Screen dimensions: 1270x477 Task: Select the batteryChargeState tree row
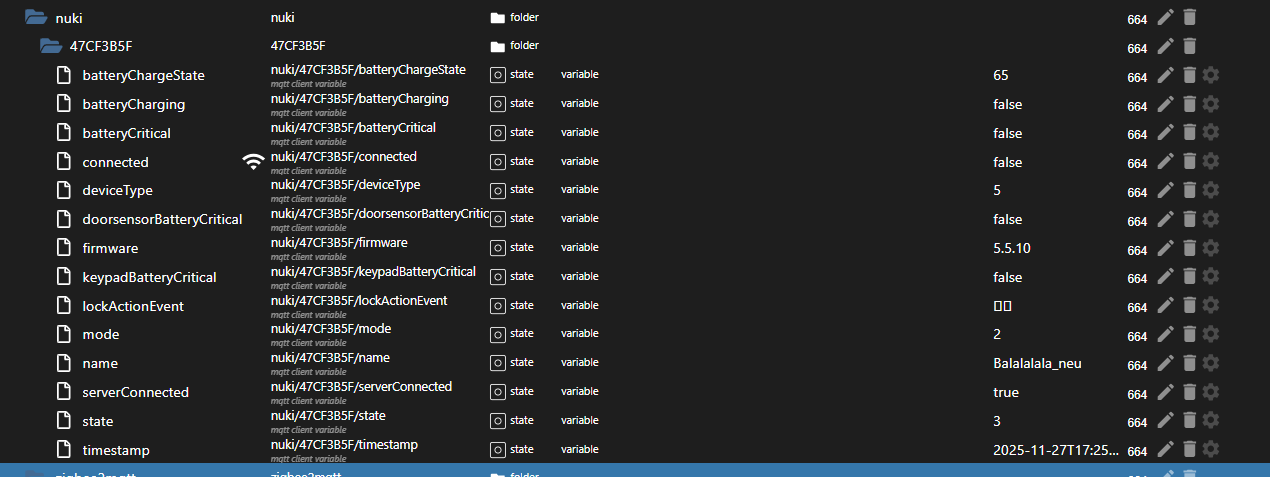635,75
